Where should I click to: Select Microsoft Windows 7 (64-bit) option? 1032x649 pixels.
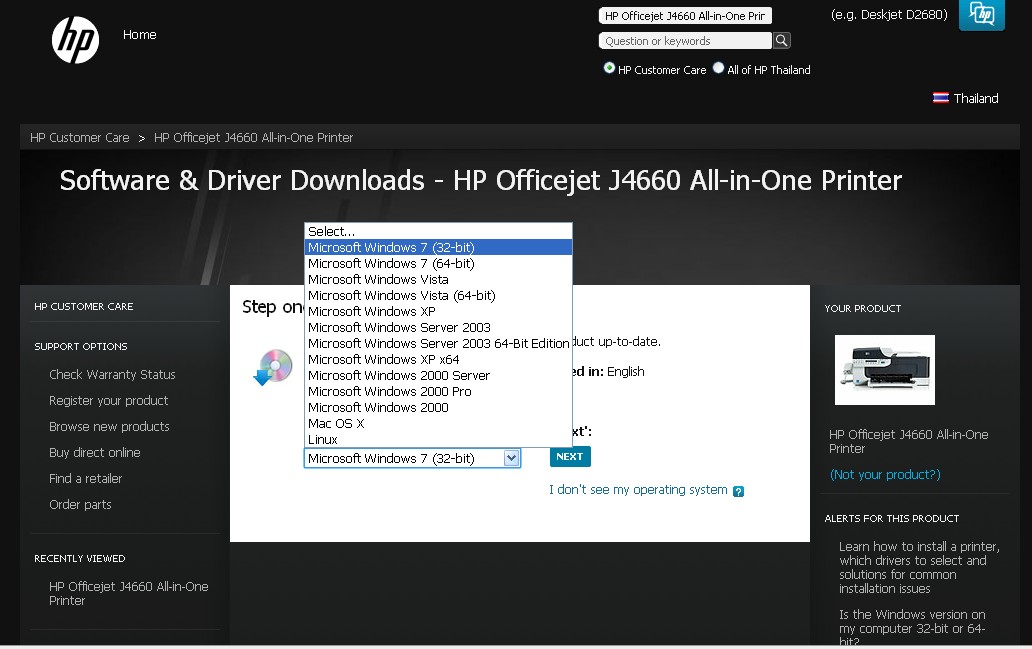click(x=438, y=263)
